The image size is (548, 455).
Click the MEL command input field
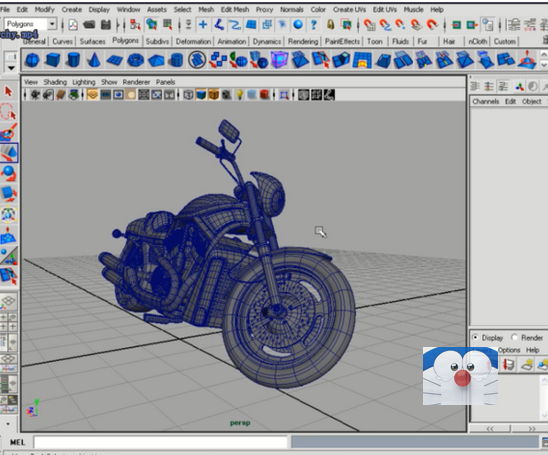[161, 442]
